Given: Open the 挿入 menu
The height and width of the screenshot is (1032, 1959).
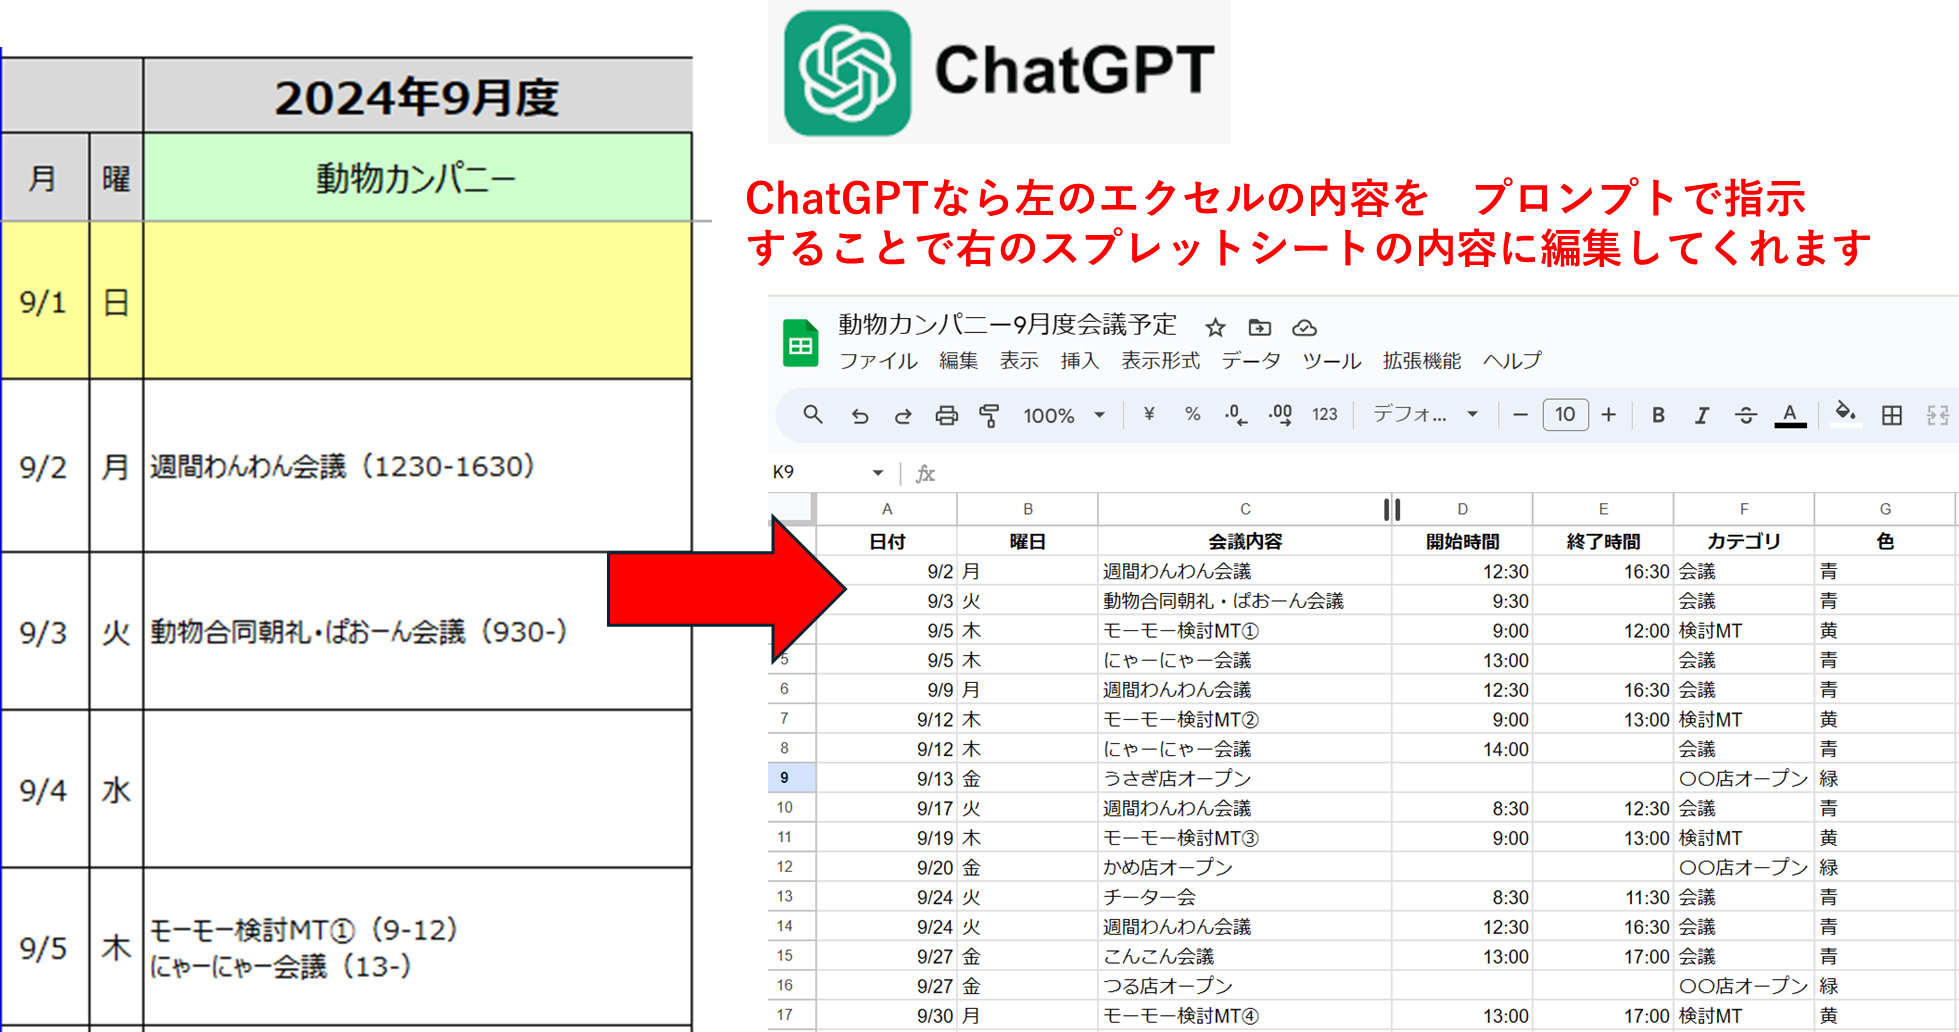Looking at the screenshot, I should [1080, 361].
